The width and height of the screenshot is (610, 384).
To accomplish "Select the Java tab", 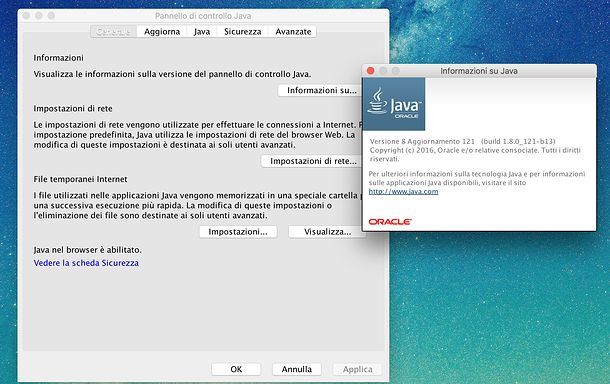I will pos(202,32).
